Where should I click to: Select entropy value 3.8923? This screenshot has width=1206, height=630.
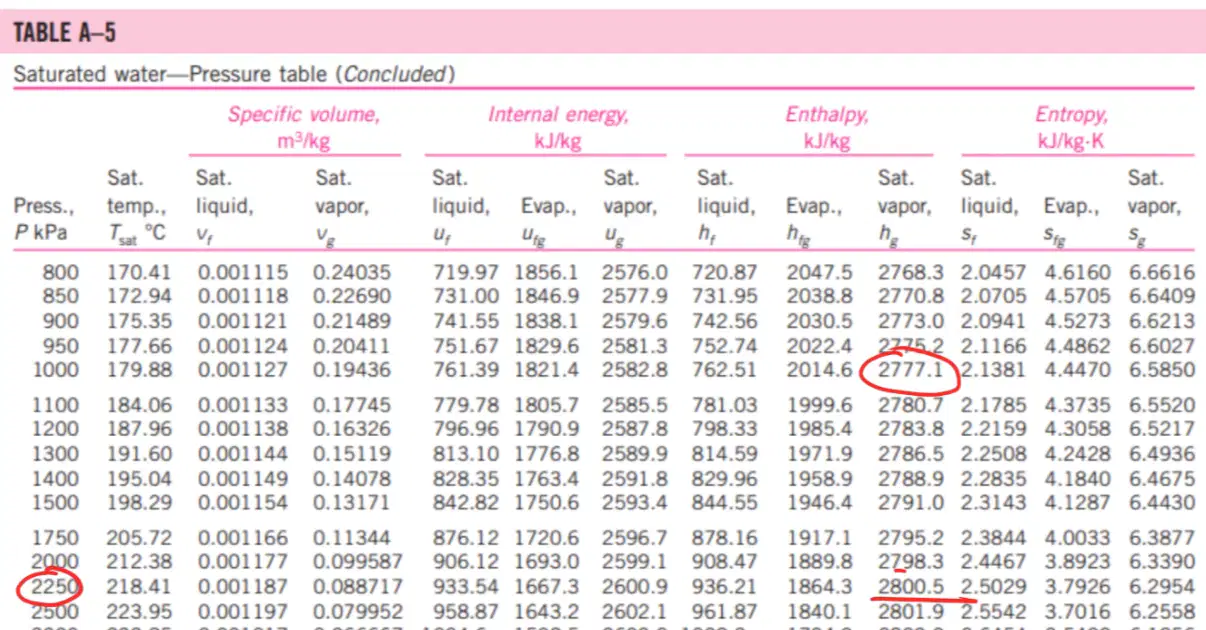click(1077, 563)
